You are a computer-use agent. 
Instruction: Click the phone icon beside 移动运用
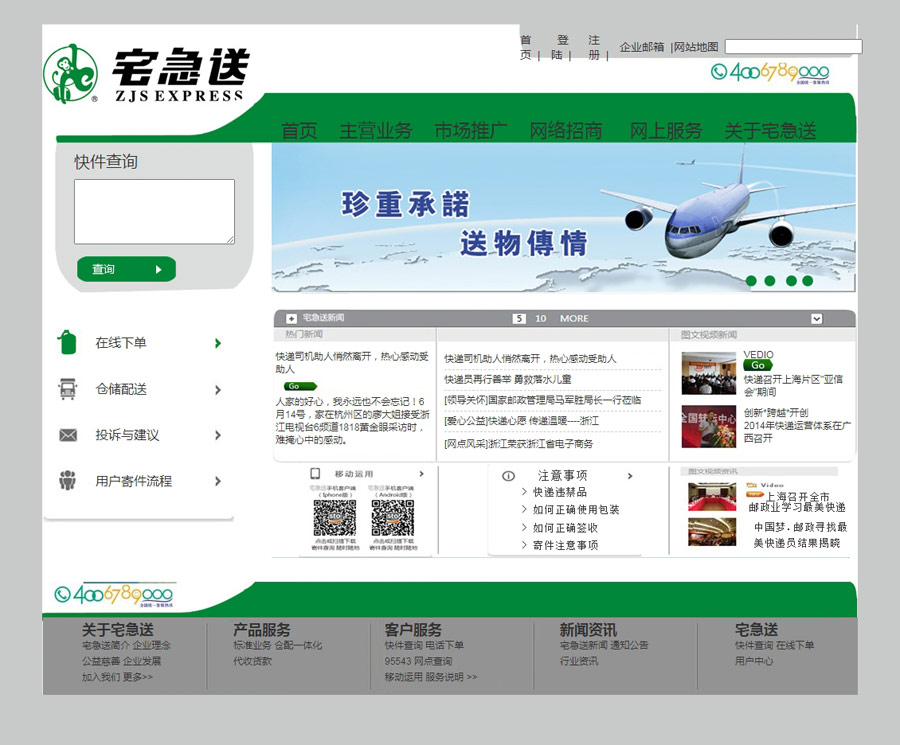click(315, 473)
